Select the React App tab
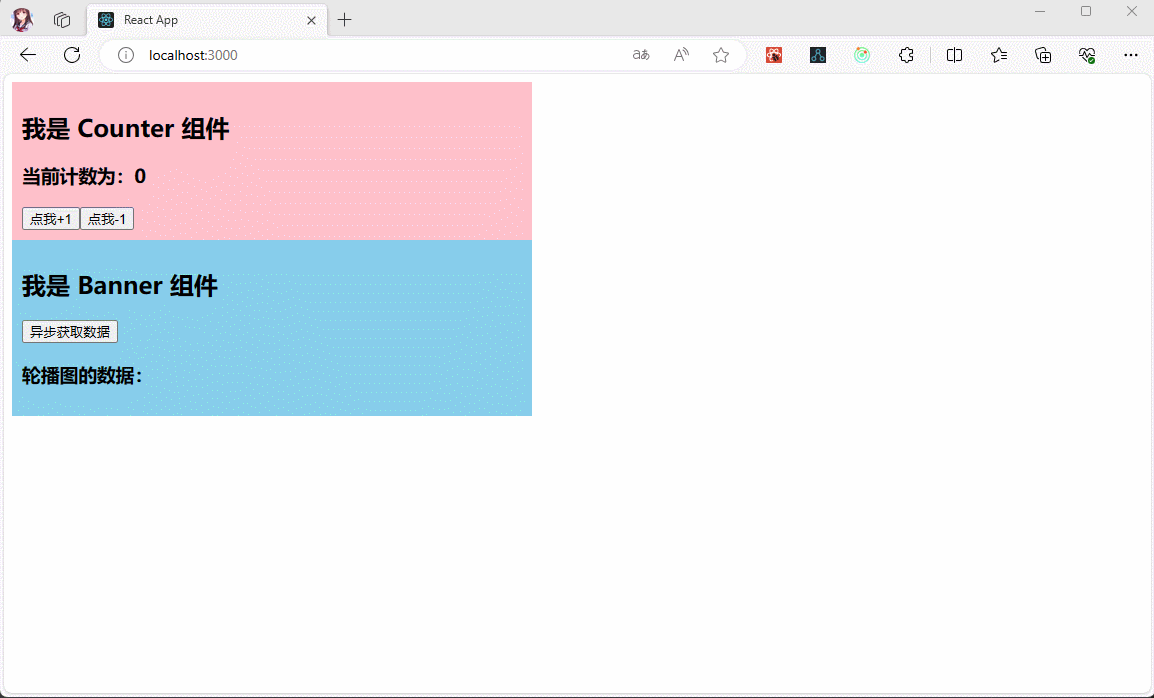Screen dimensions: 1154x698 click(200, 20)
